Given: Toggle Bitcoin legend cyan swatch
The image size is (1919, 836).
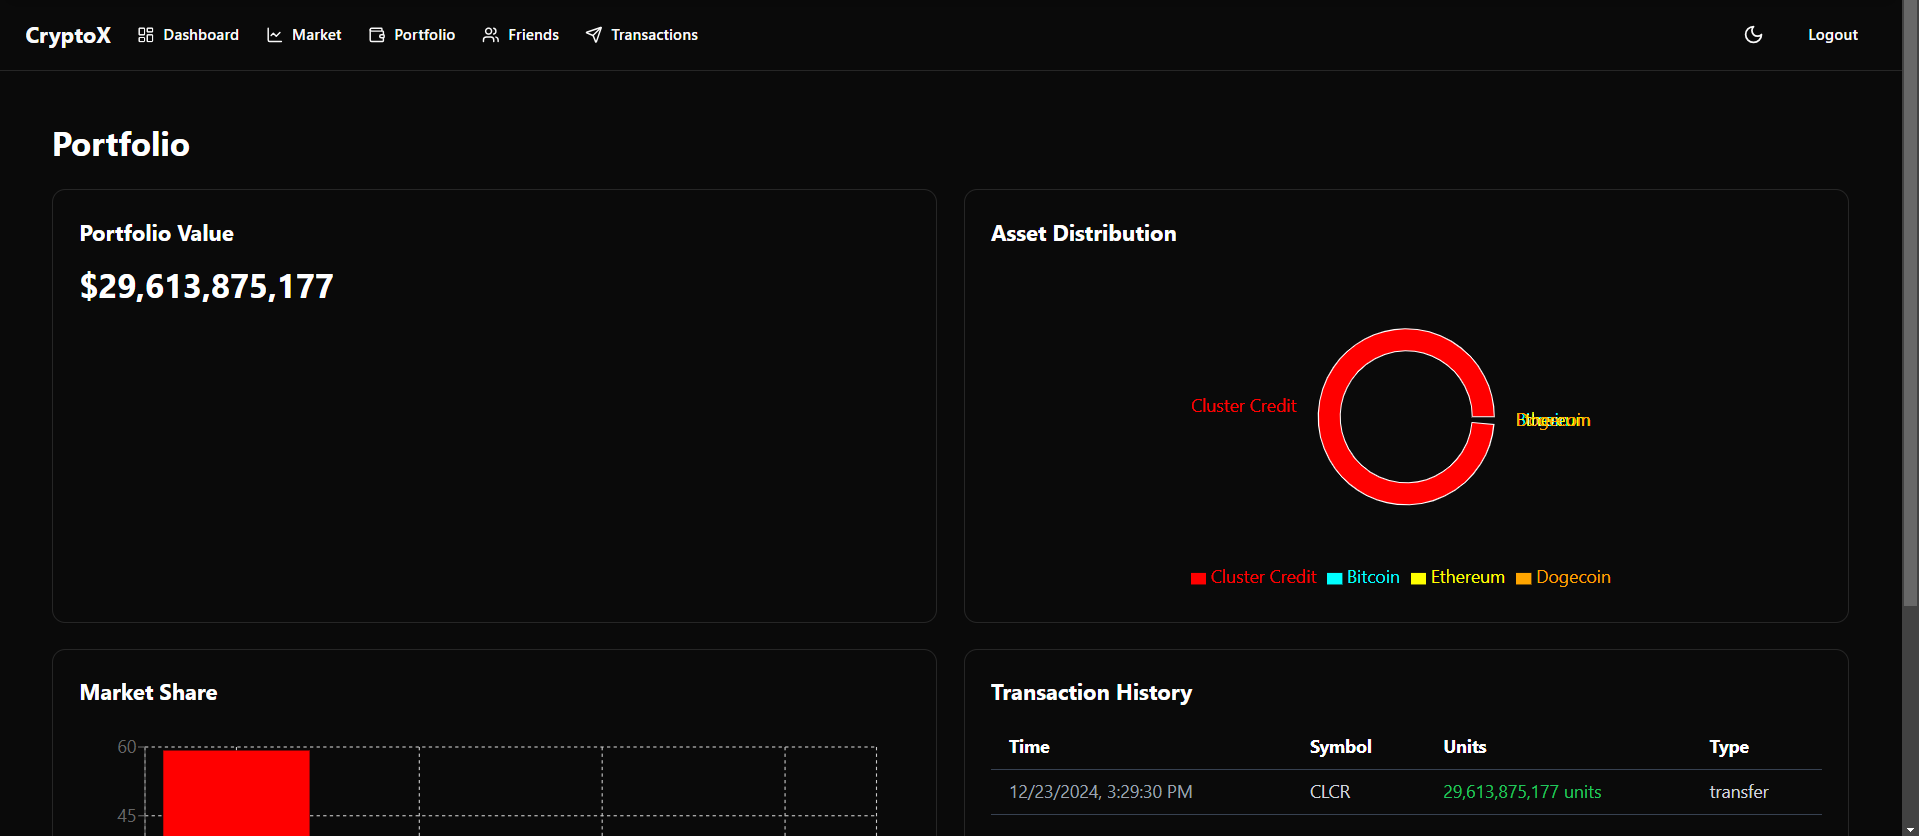Looking at the screenshot, I should 1334,578.
